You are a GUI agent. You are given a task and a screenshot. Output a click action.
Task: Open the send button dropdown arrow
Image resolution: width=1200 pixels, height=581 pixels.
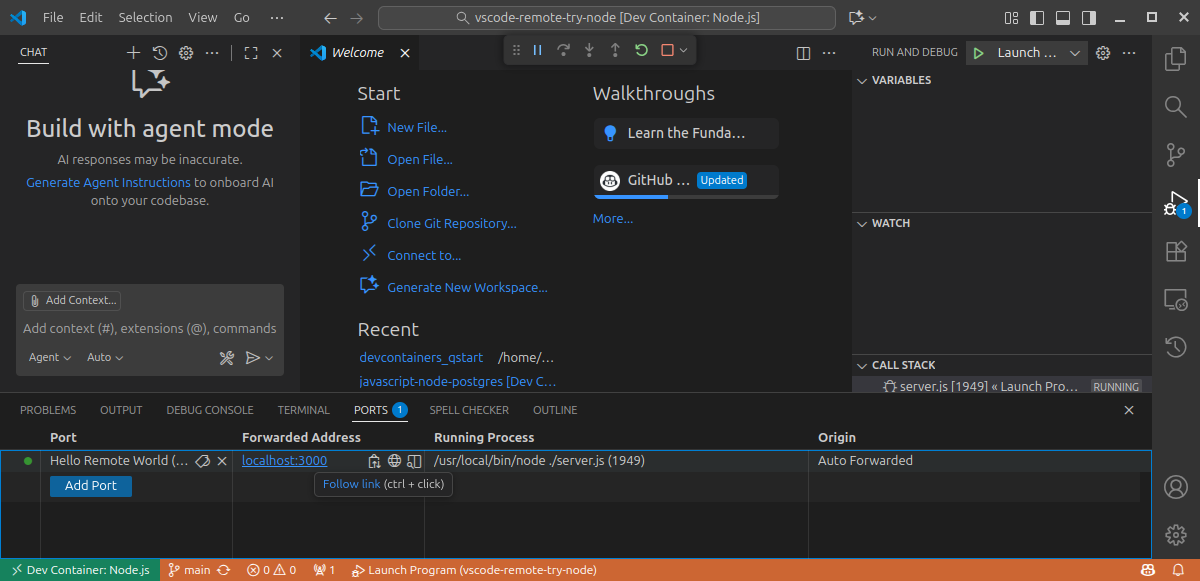tap(269, 358)
